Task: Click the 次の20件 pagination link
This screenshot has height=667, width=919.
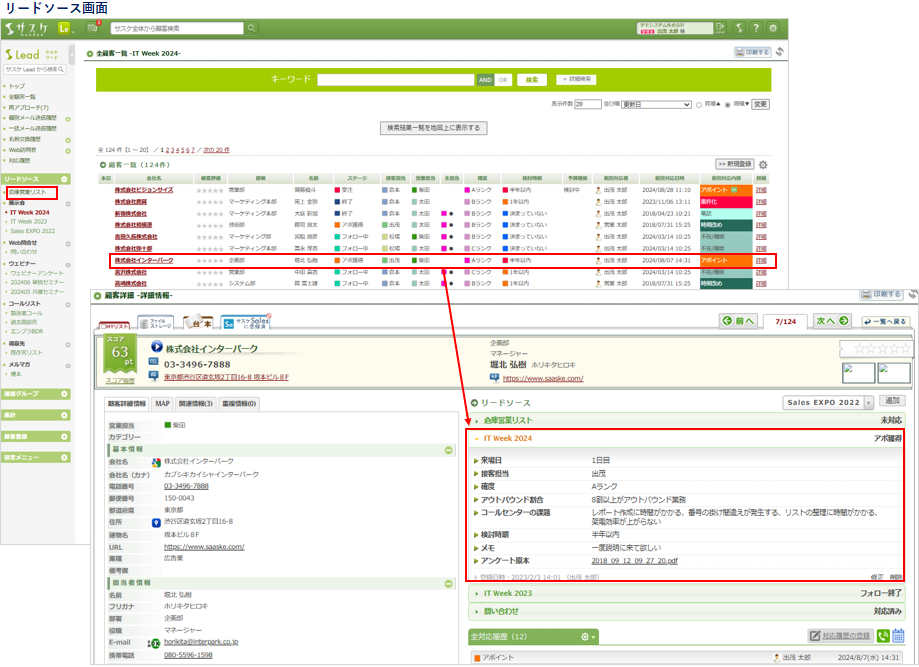Action: coord(216,150)
